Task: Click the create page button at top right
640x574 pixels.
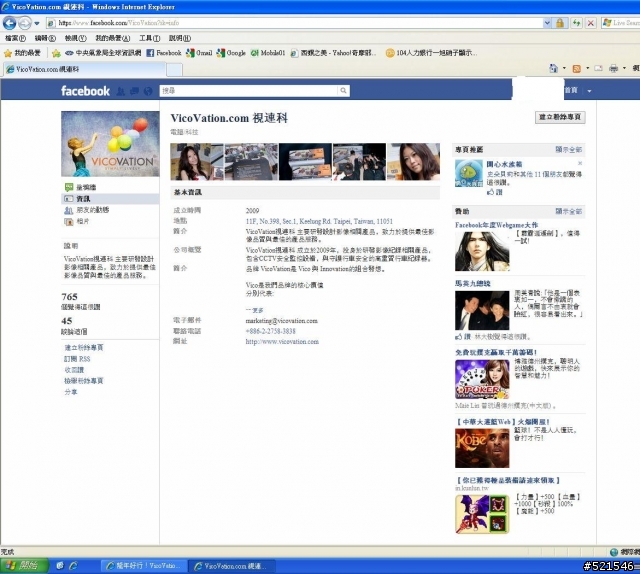Action: [x=560, y=117]
